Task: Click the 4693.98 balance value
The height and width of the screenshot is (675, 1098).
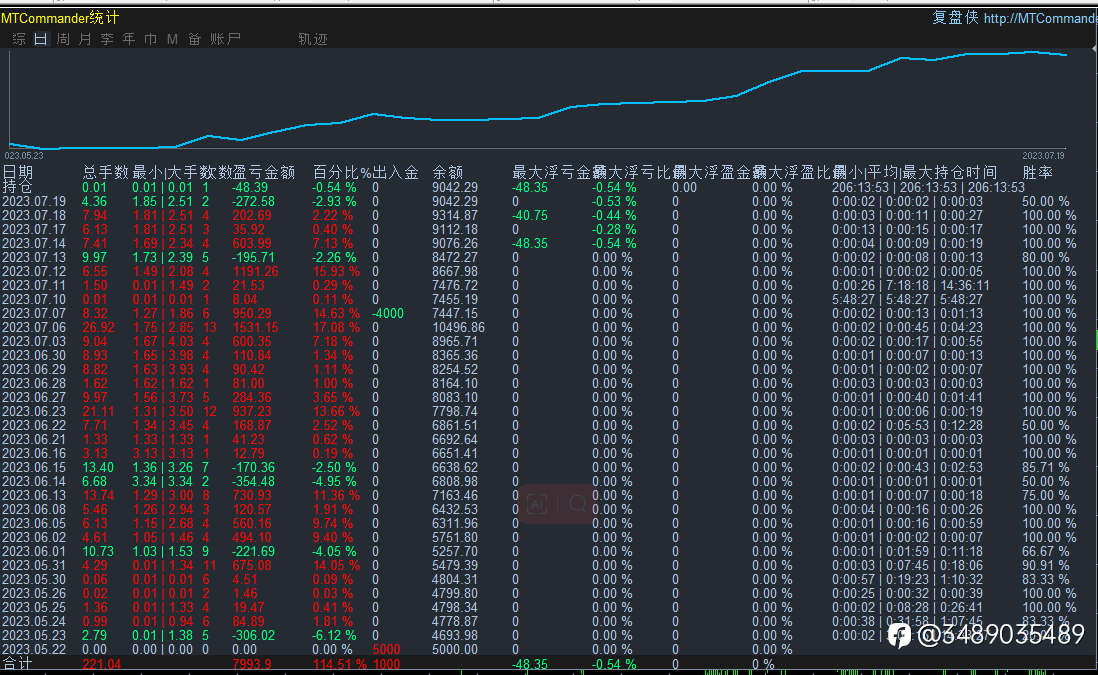Action: pos(454,636)
